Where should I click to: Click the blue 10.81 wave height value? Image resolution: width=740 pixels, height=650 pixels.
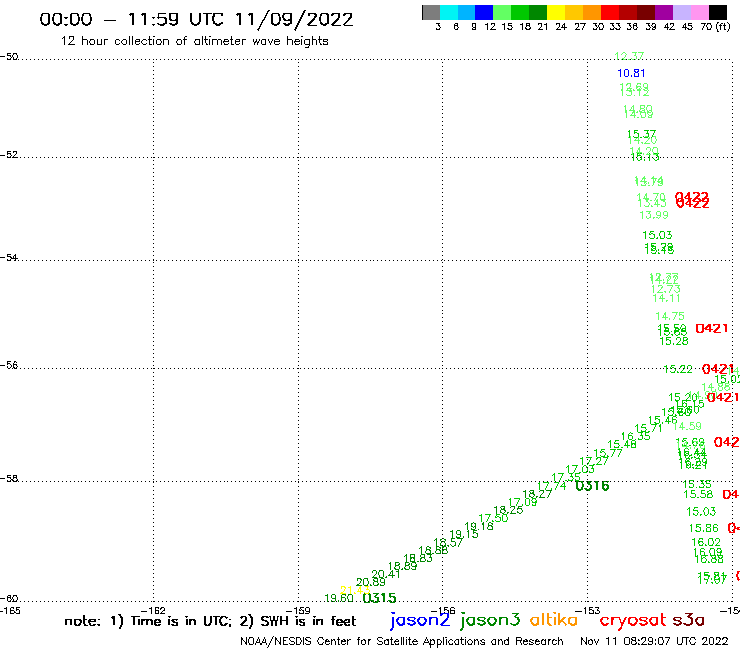(631, 73)
